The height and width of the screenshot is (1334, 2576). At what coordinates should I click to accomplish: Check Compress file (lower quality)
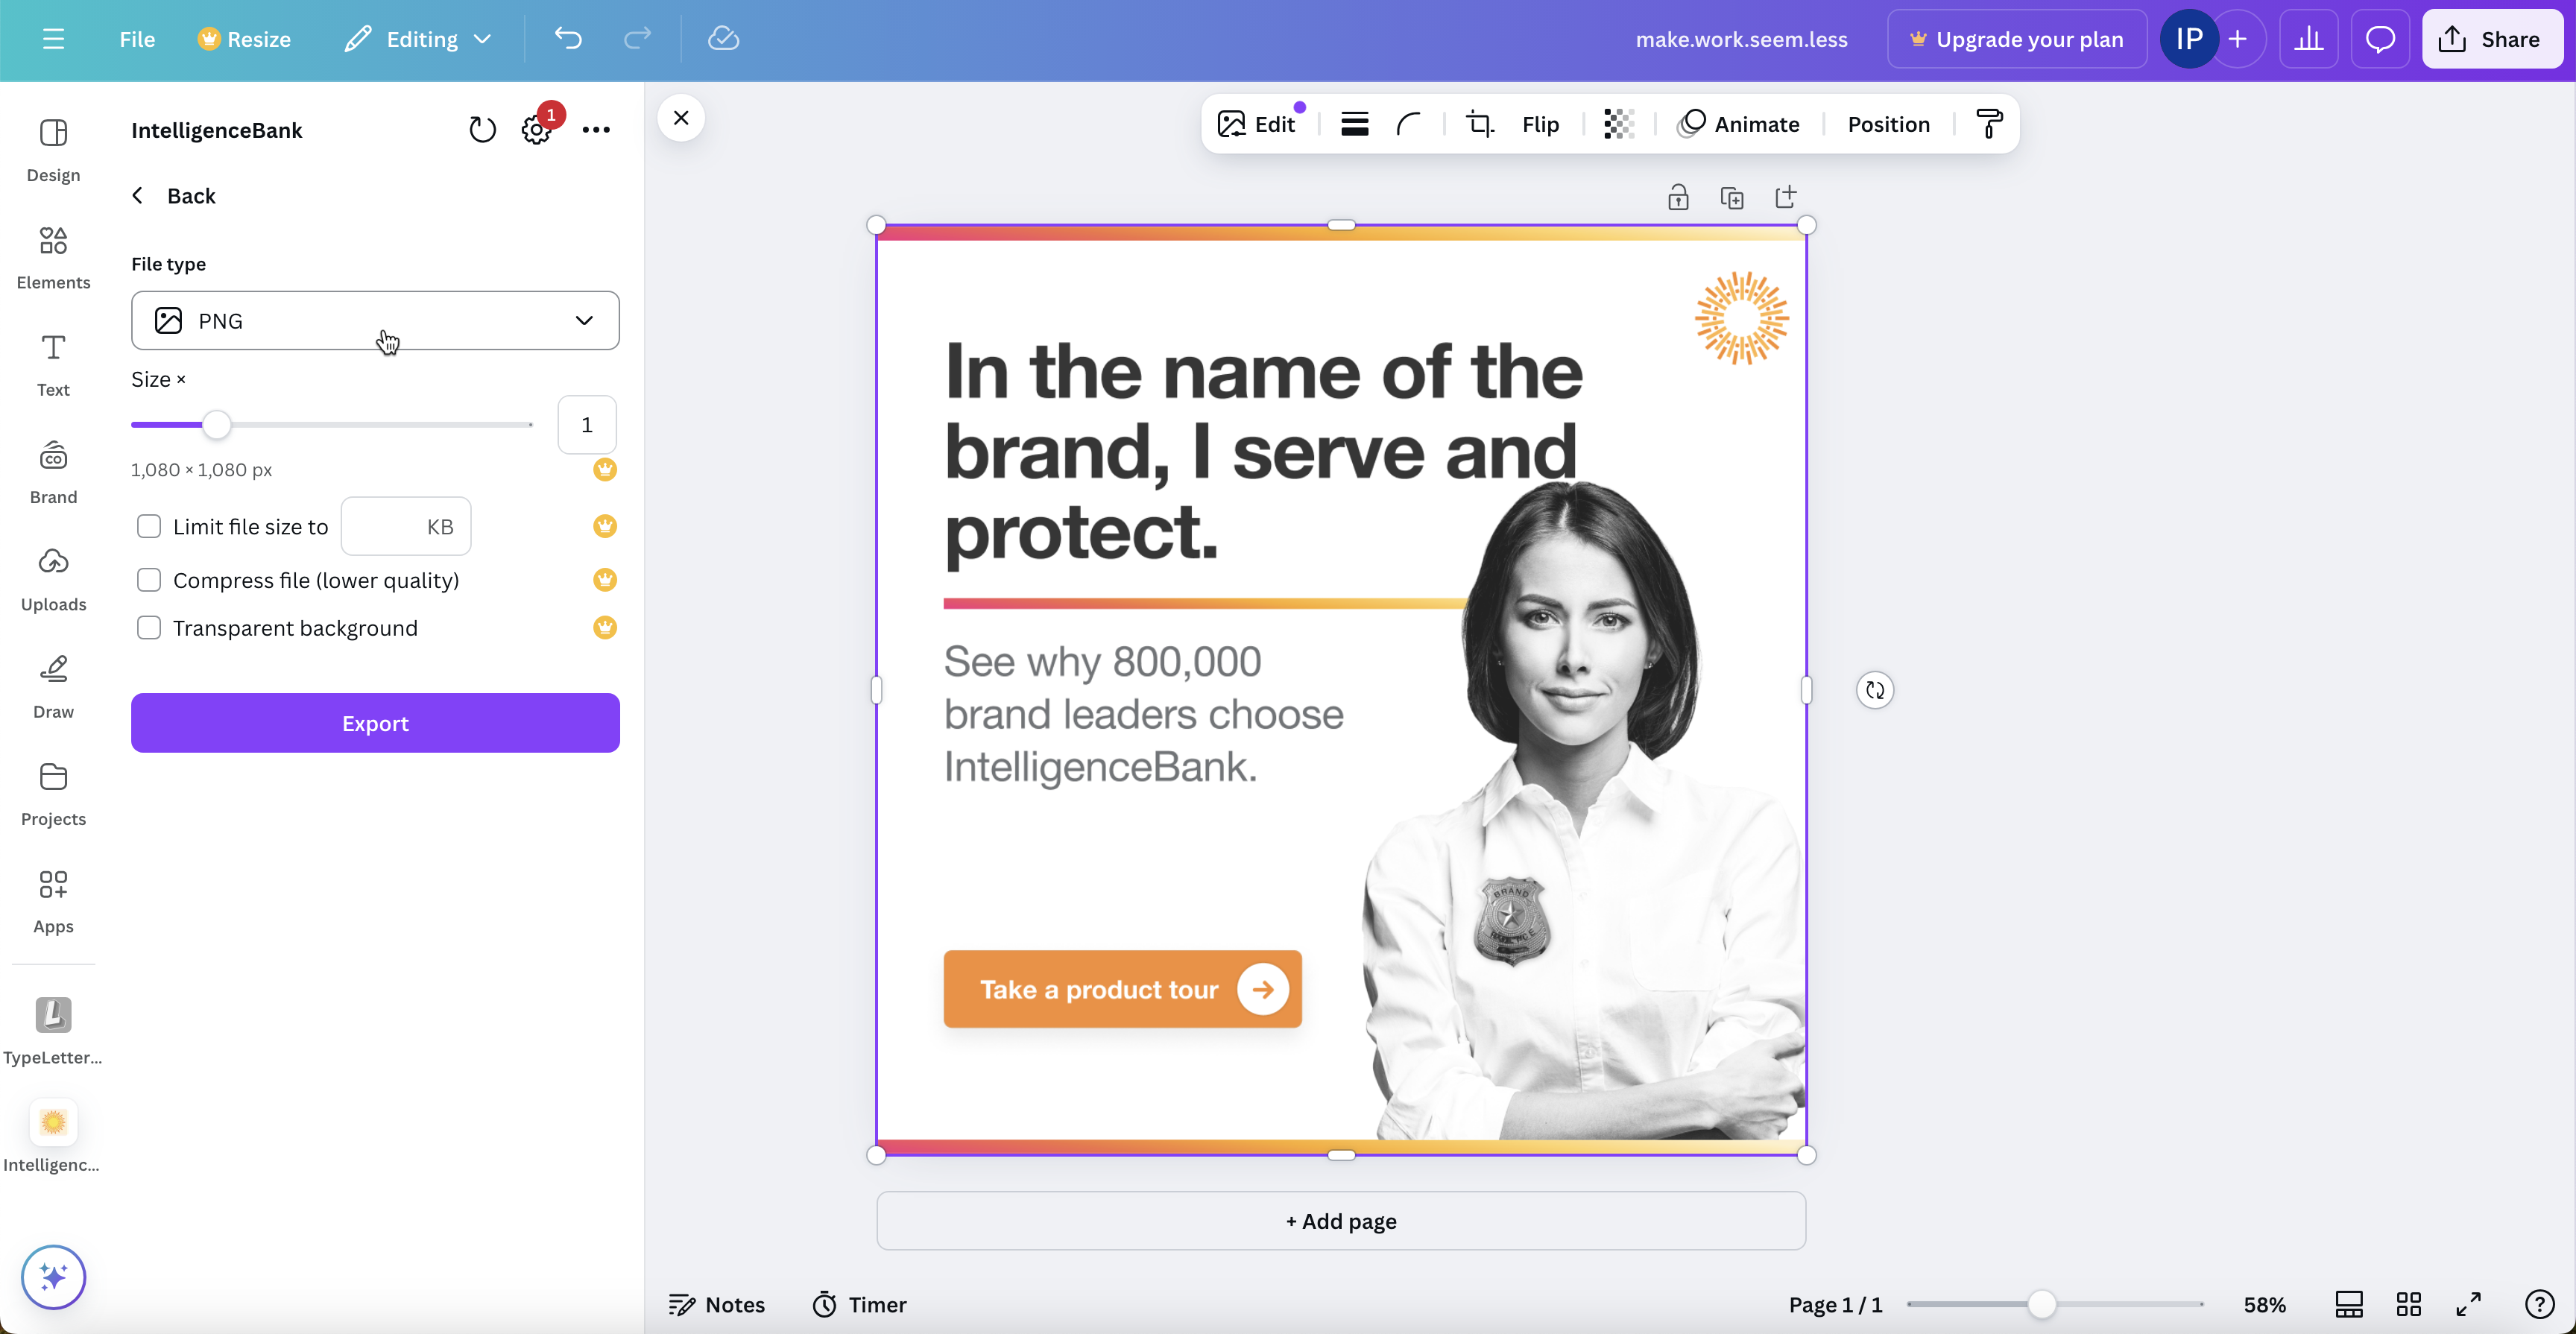coord(149,580)
